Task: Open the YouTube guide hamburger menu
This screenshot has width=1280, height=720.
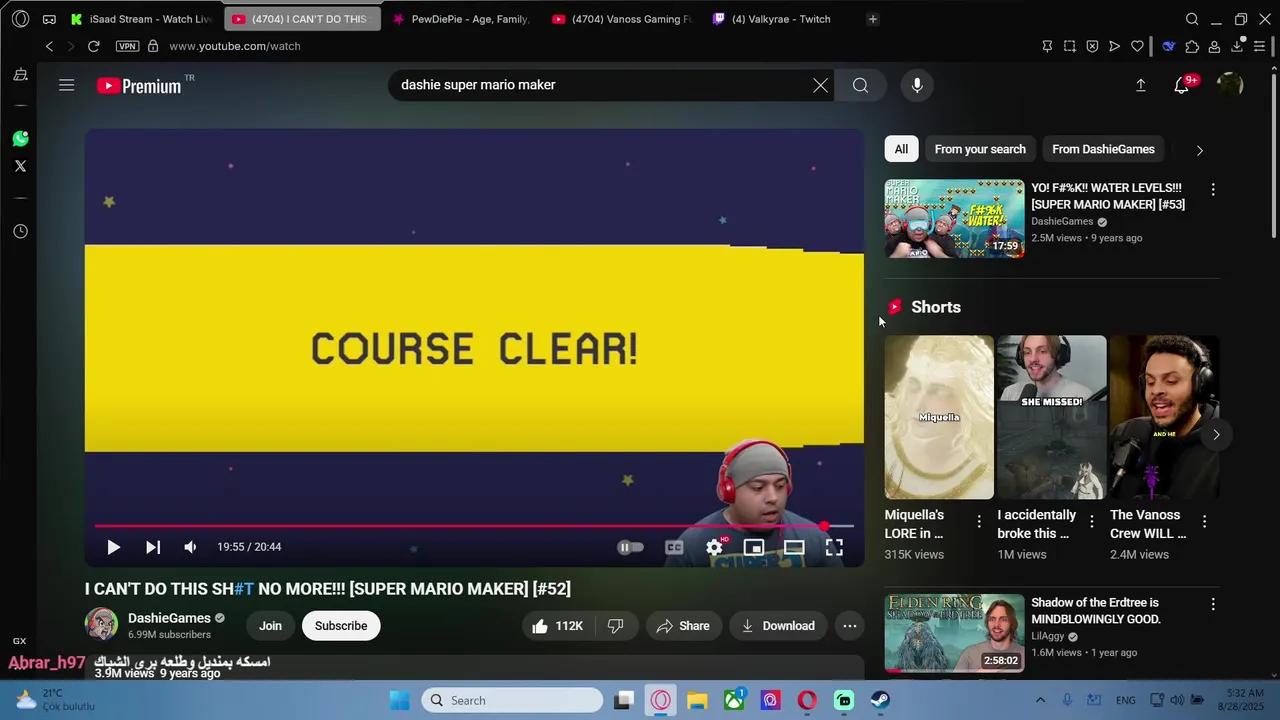Action: click(x=66, y=85)
